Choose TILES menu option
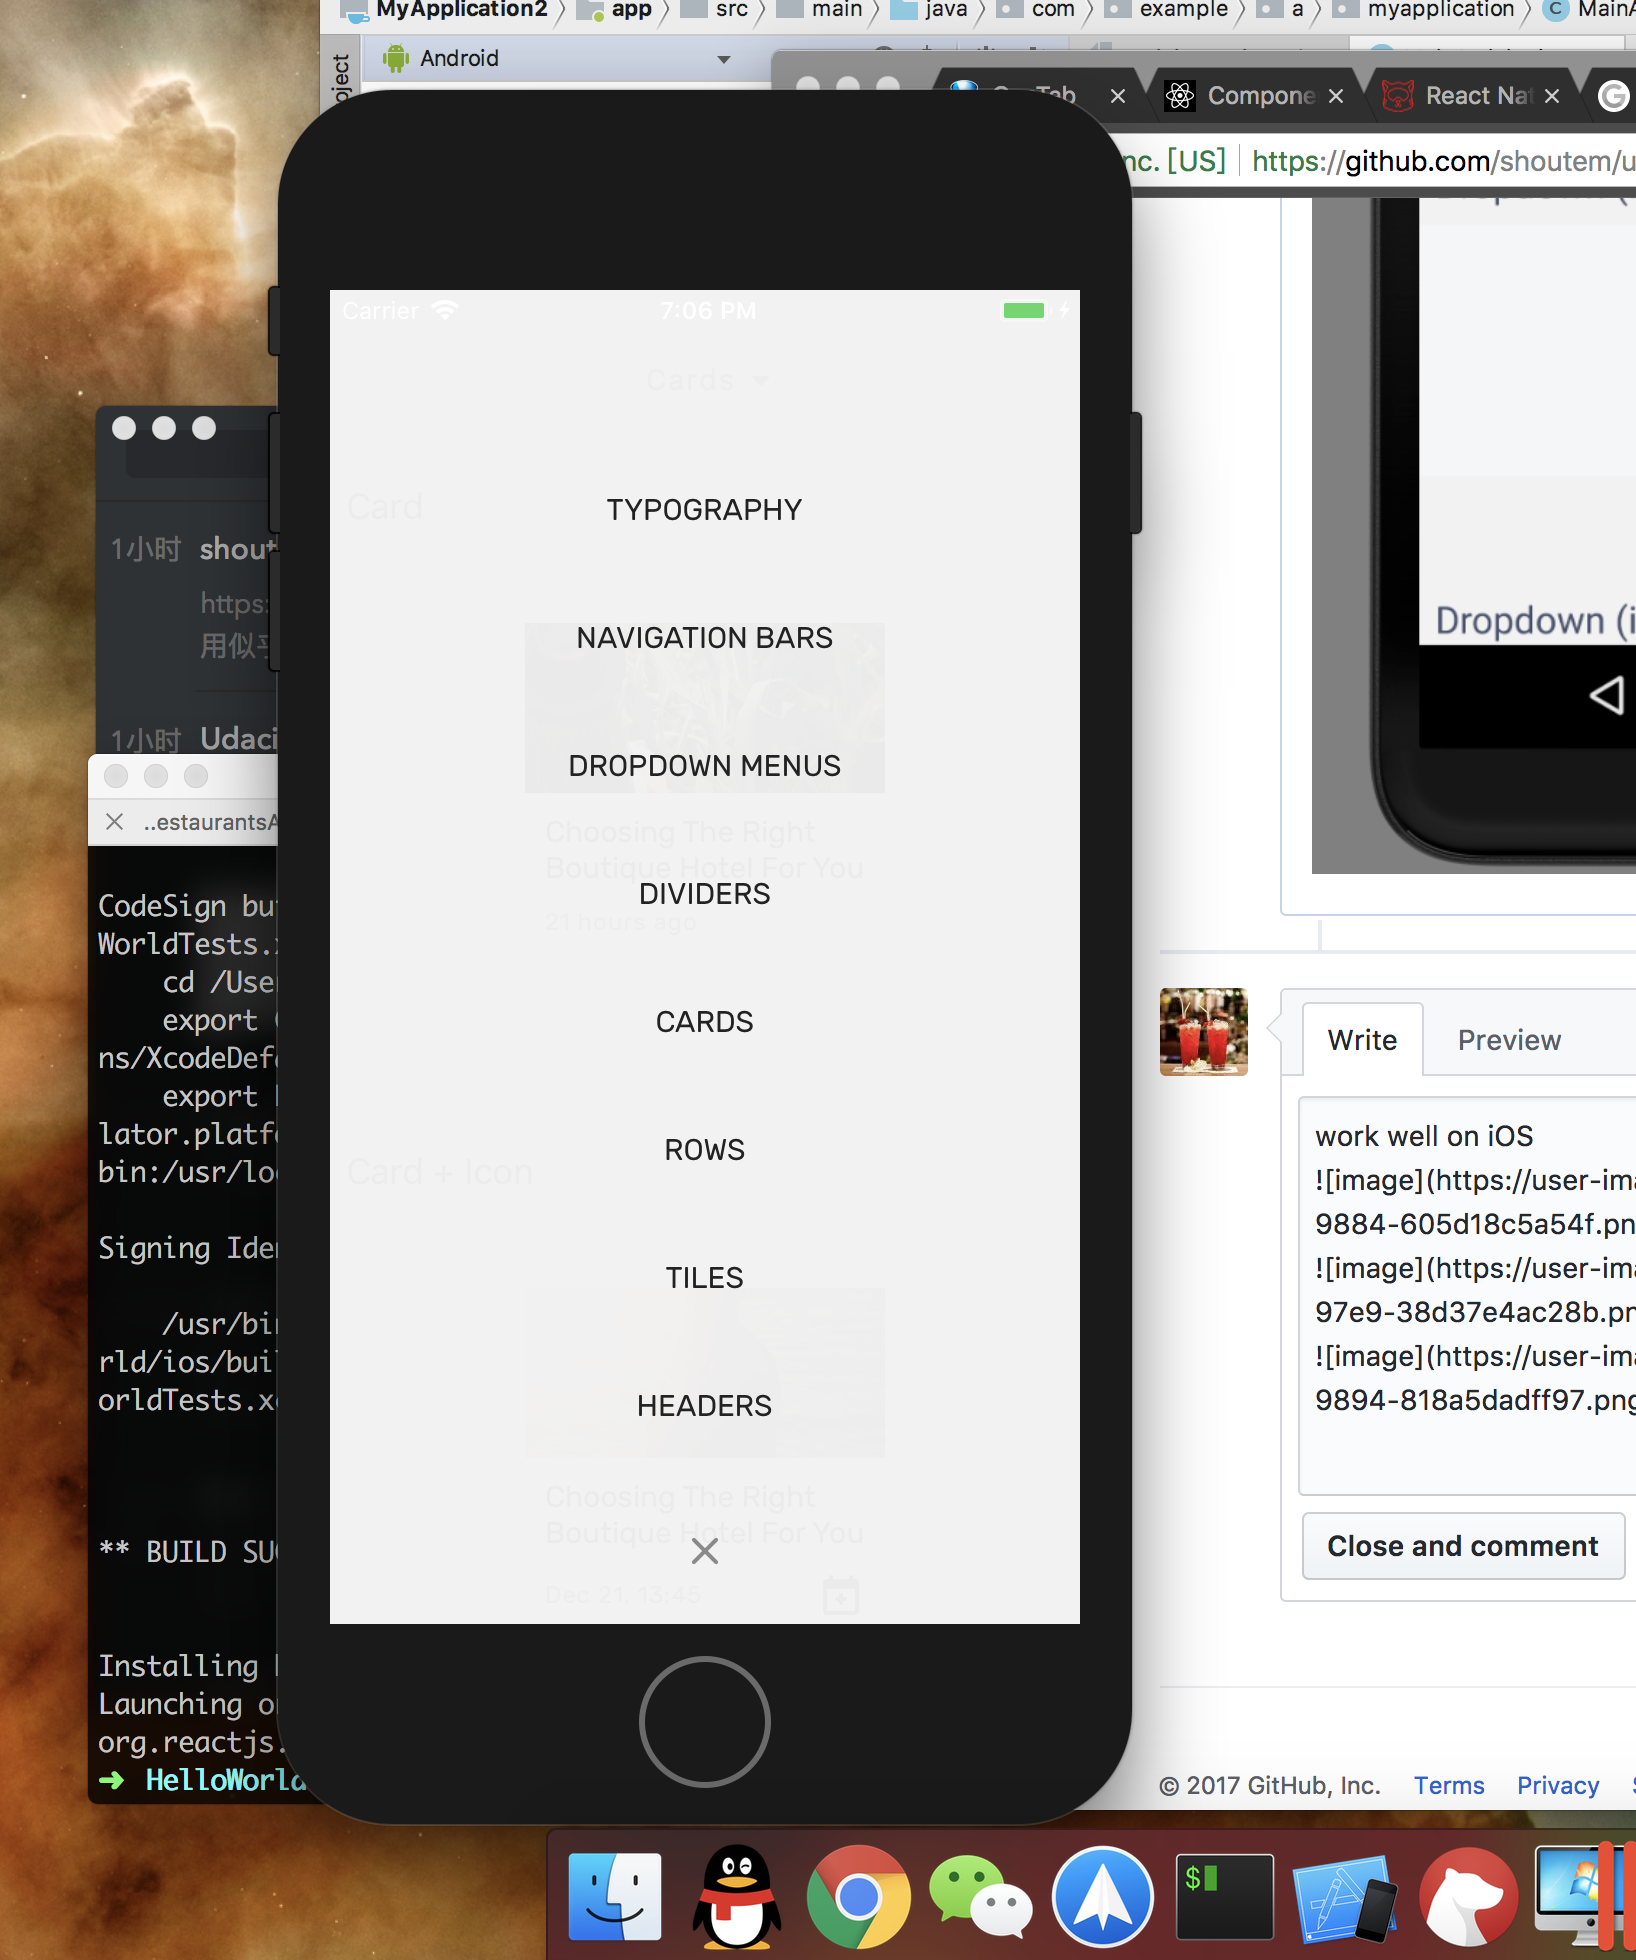The image size is (1636, 1960). [704, 1278]
